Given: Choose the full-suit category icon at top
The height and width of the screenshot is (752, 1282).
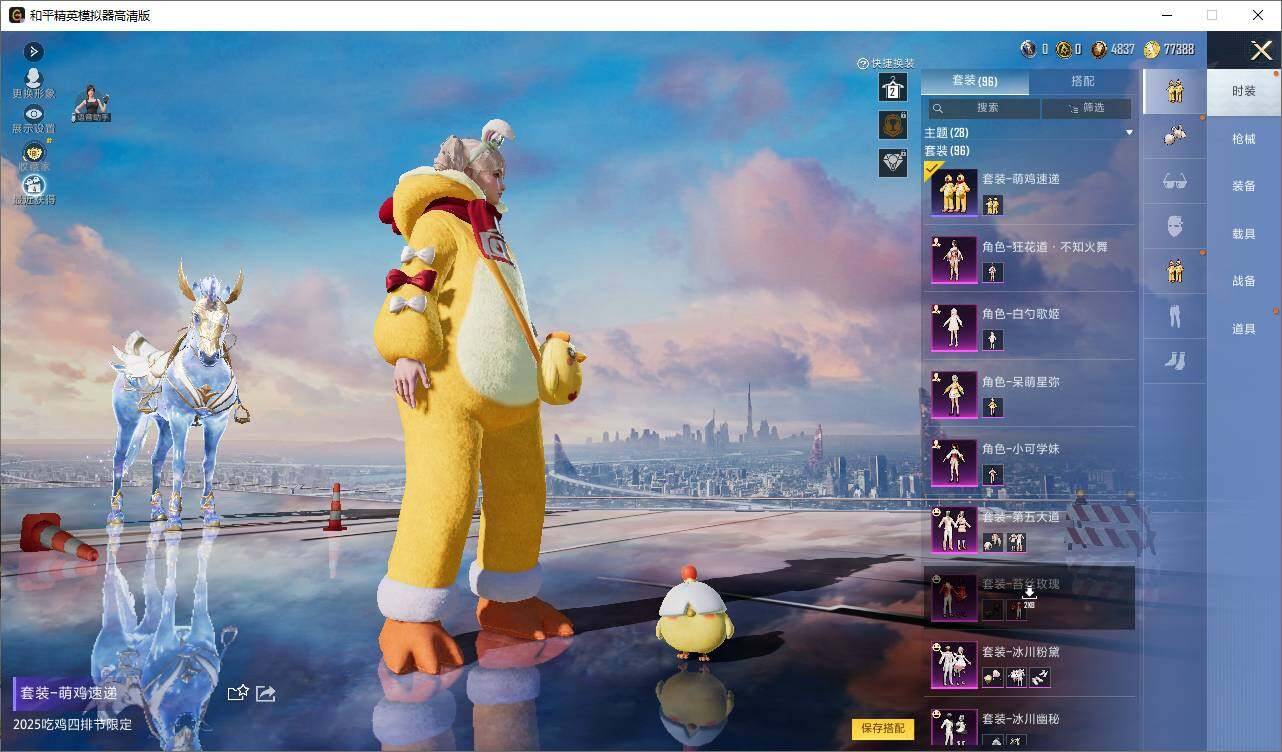Looking at the screenshot, I should click(1175, 91).
